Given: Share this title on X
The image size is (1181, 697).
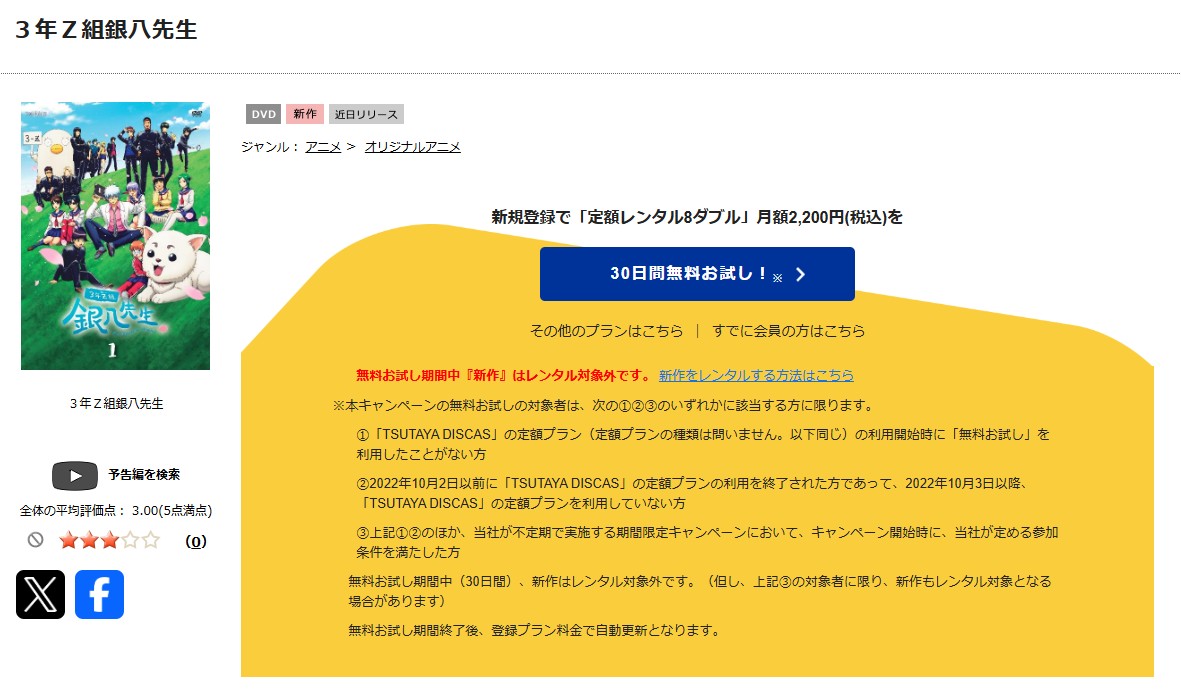Looking at the screenshot, I should 40,594.
